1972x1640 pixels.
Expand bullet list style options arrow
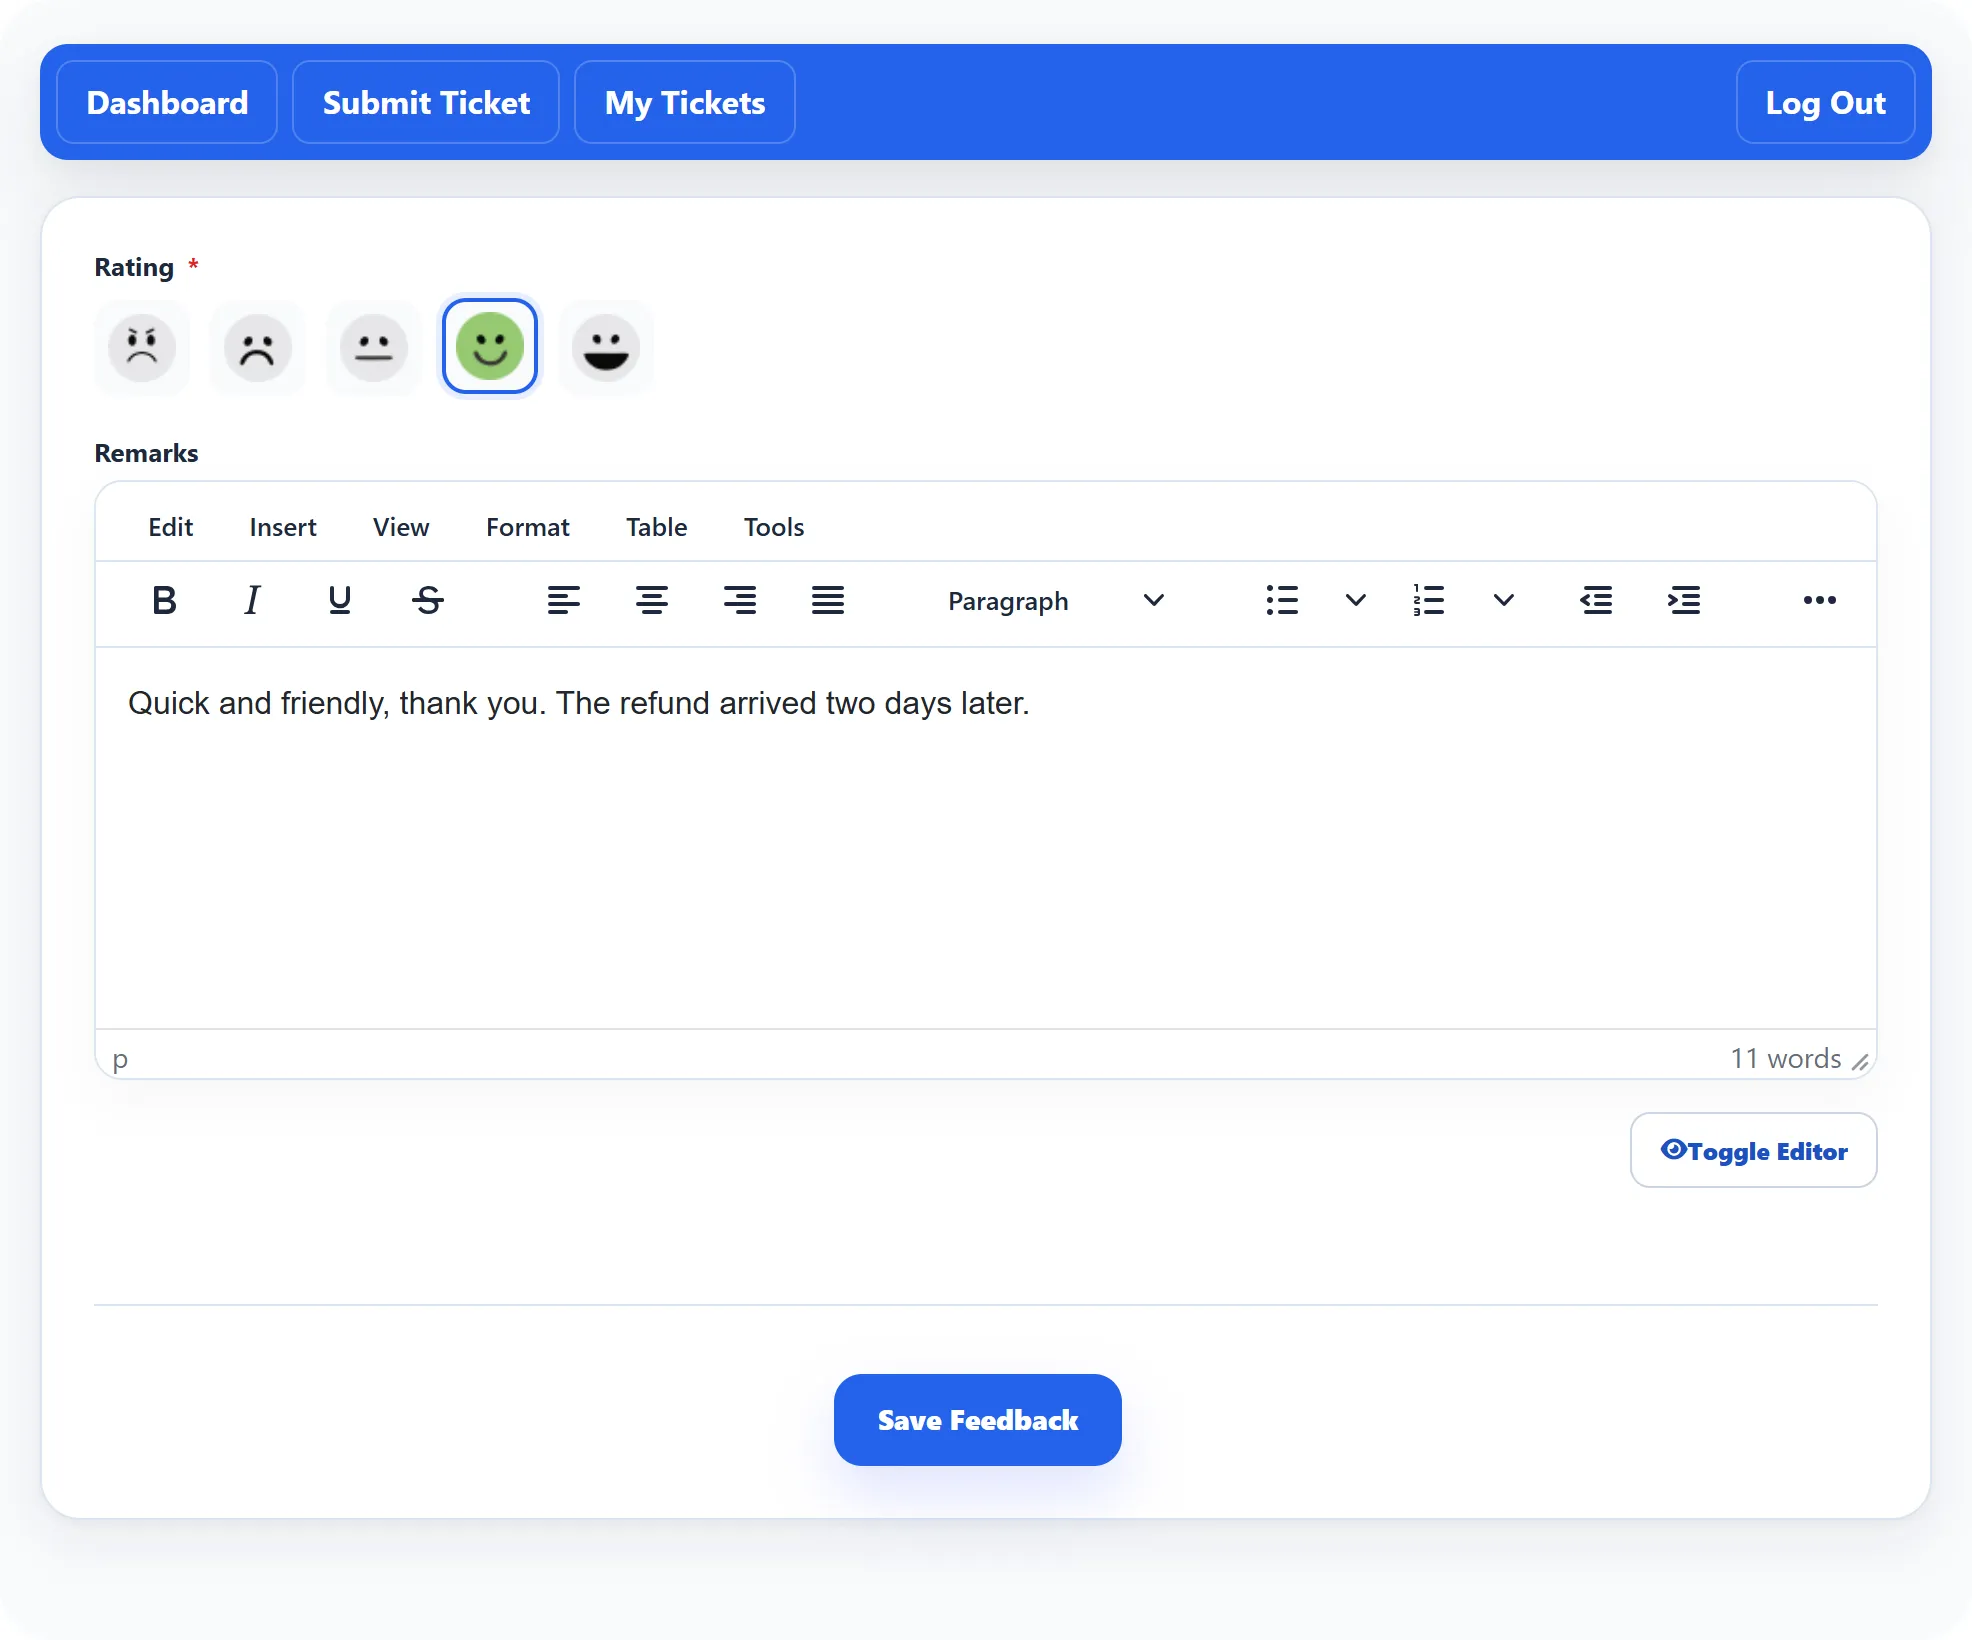1356,600
